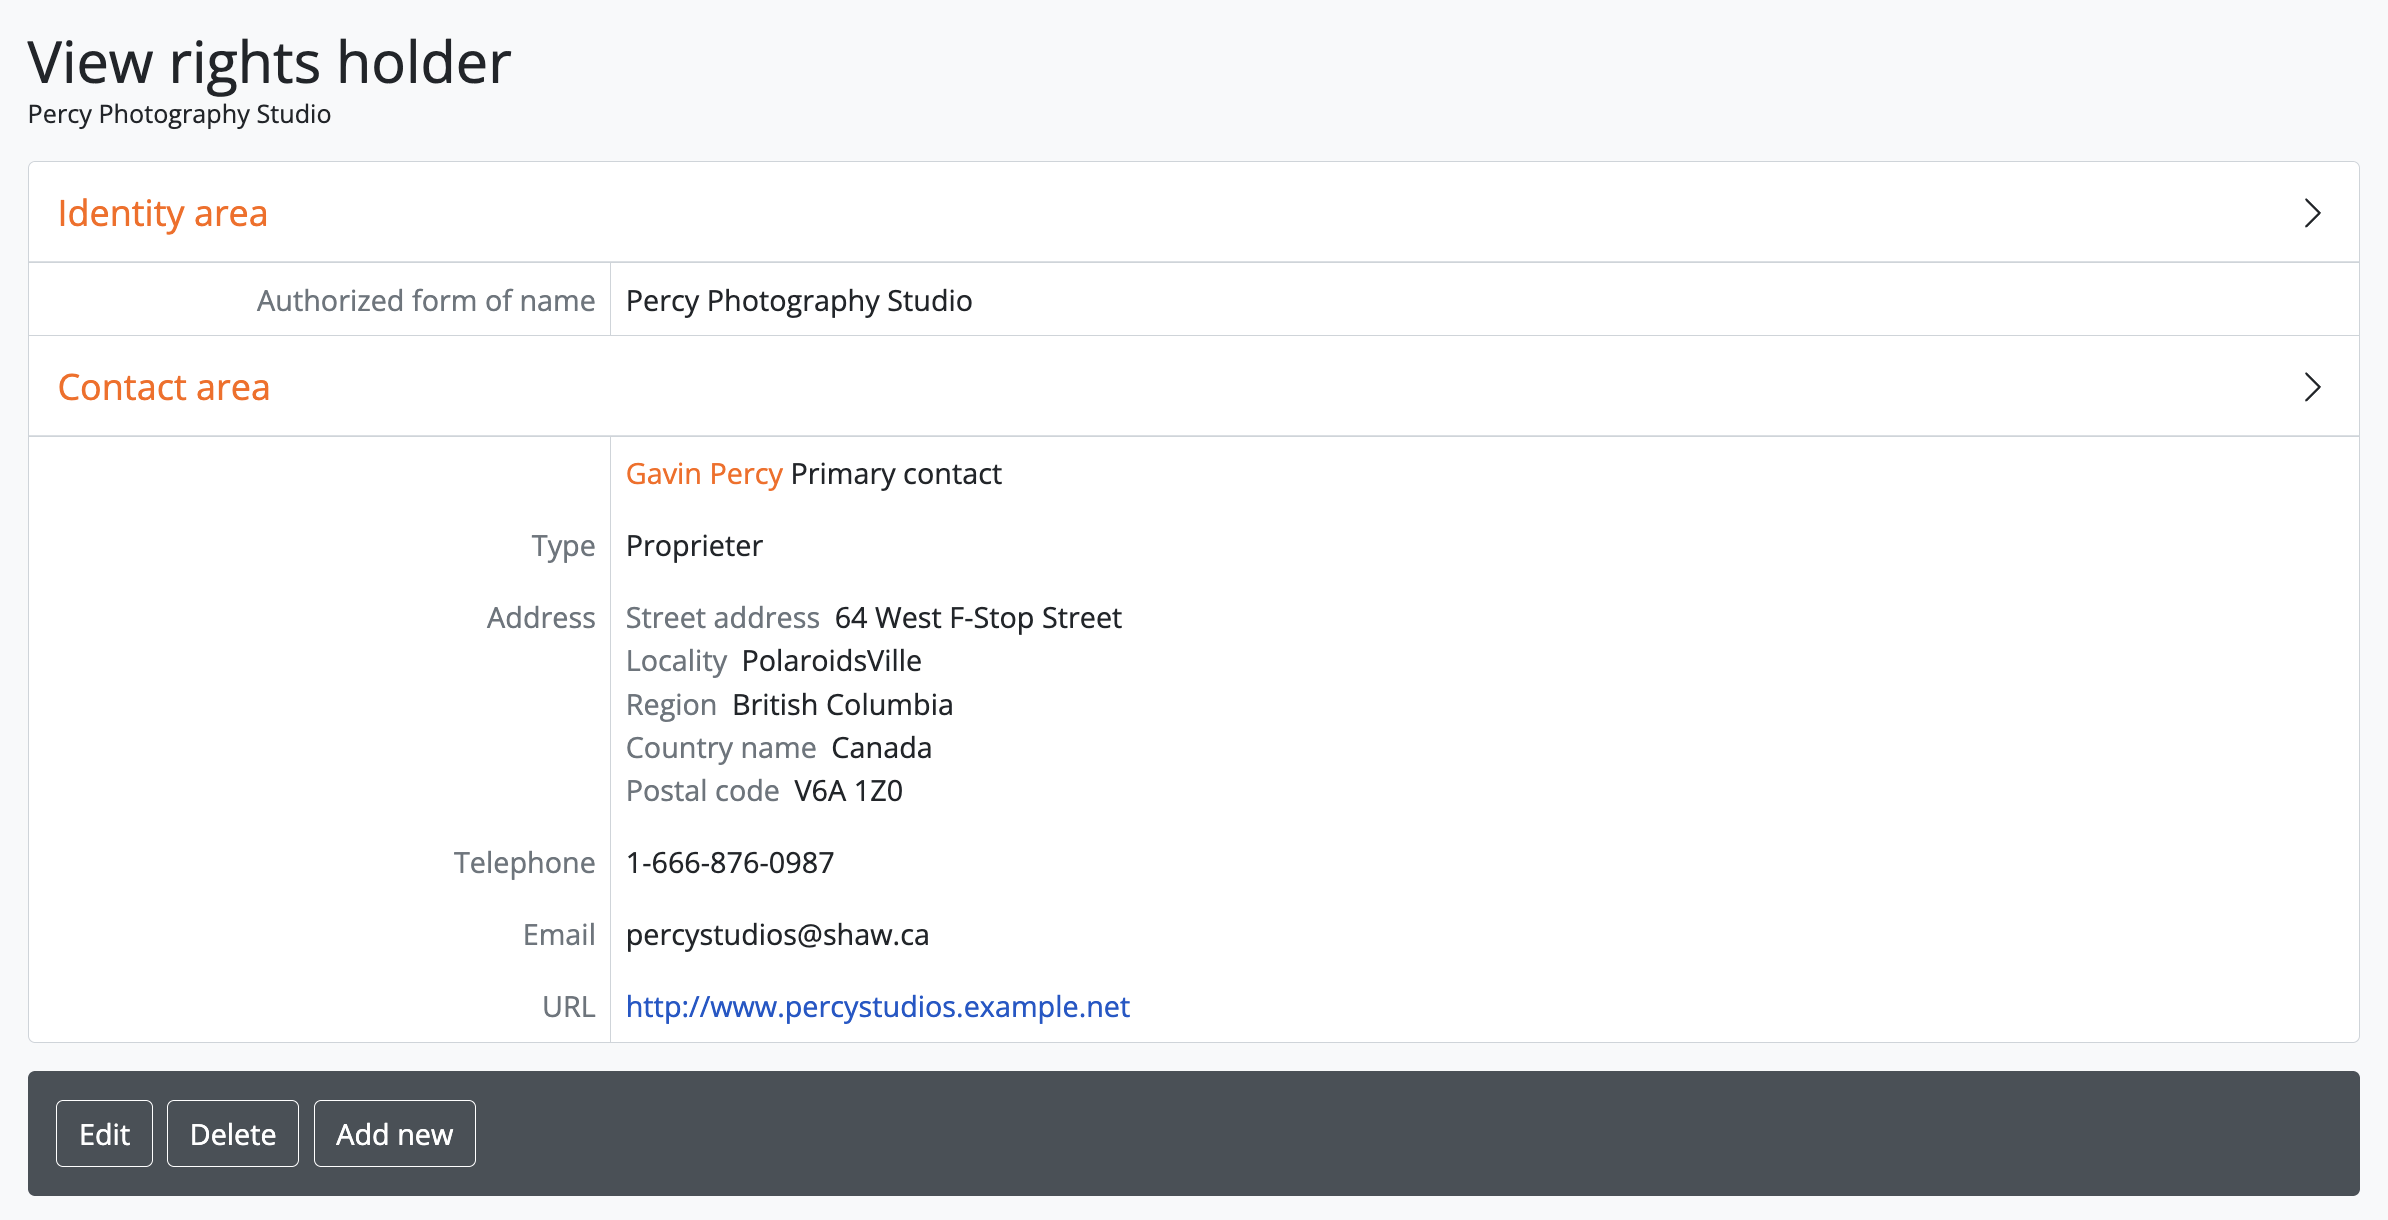Click the Identity area chevron arrow
Image resolution: width=2388 pixels, height=1220 pixels.
click(x=2311, y=213)
